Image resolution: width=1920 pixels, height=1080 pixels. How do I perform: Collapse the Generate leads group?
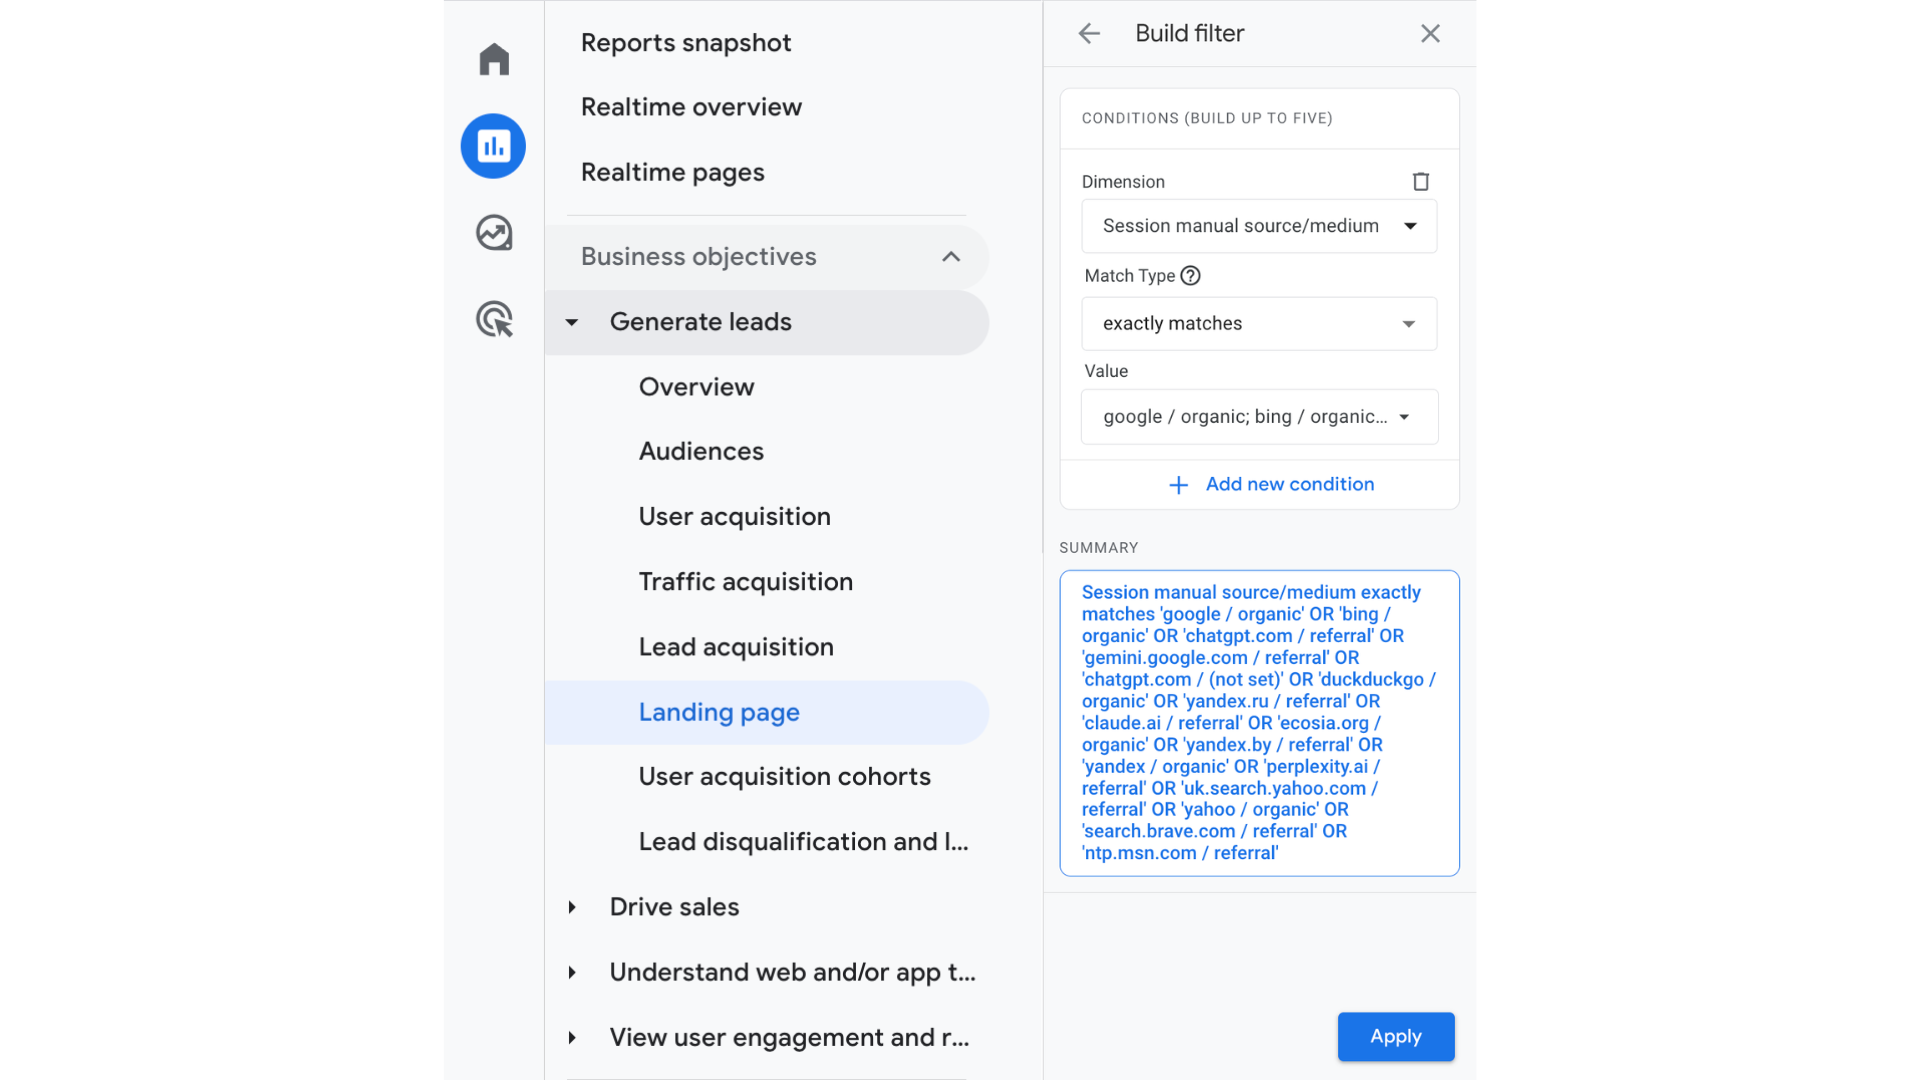point(572,322)
